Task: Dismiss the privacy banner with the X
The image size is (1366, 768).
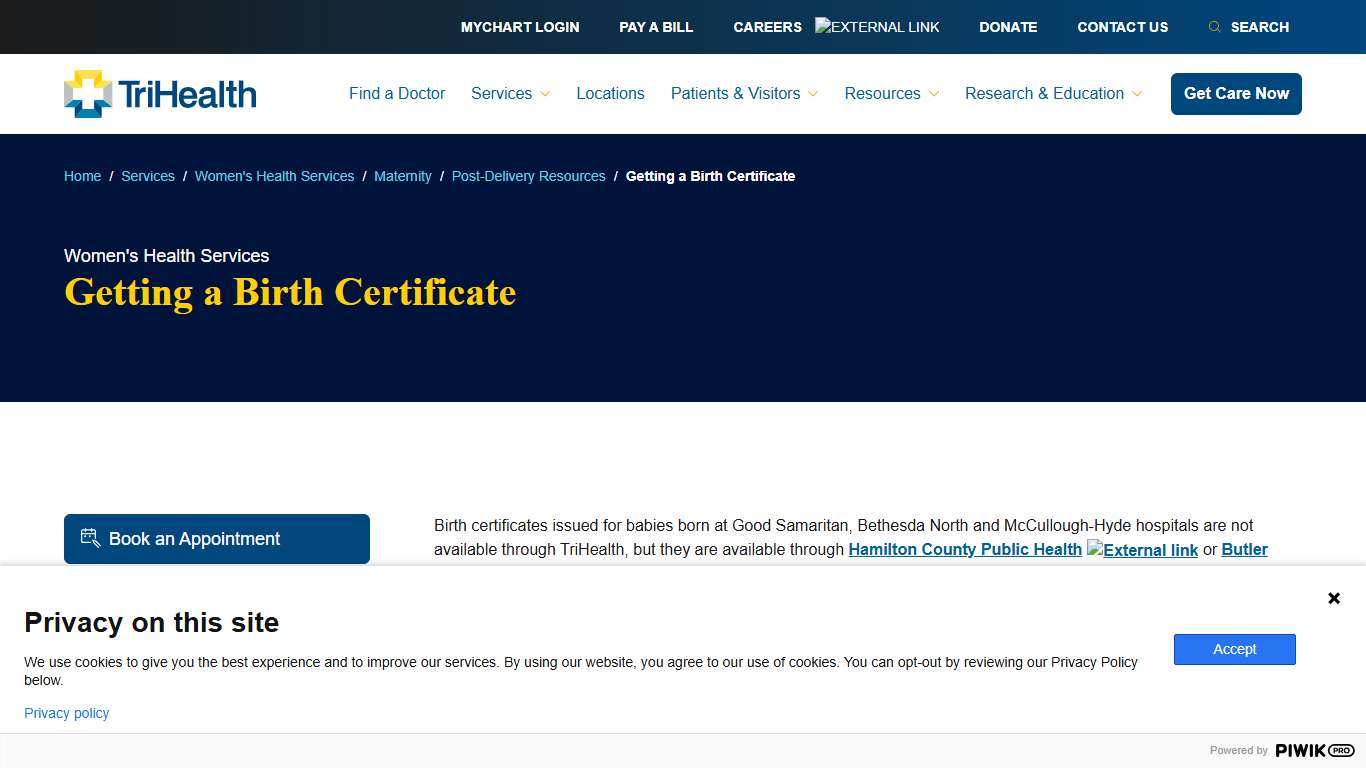Action: (x=1333, y=598)
